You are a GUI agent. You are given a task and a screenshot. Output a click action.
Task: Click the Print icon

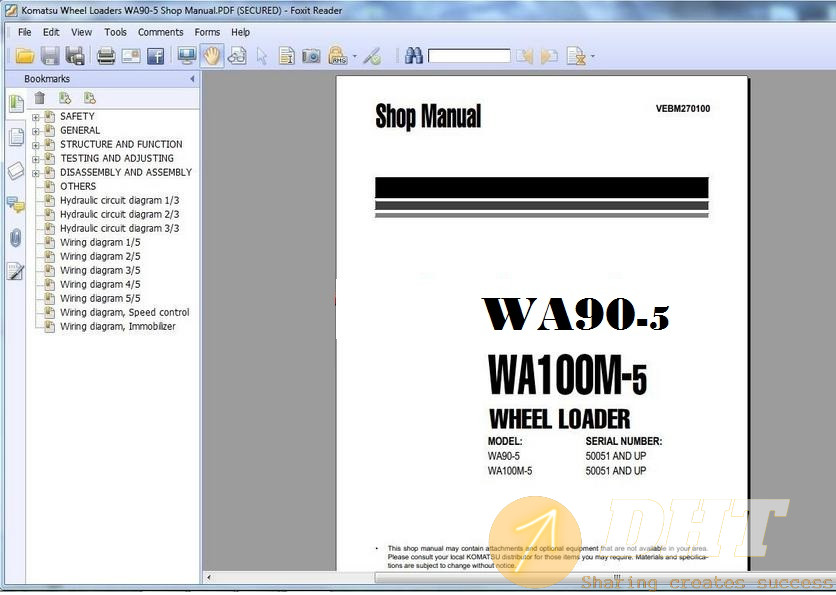(106, 55)
